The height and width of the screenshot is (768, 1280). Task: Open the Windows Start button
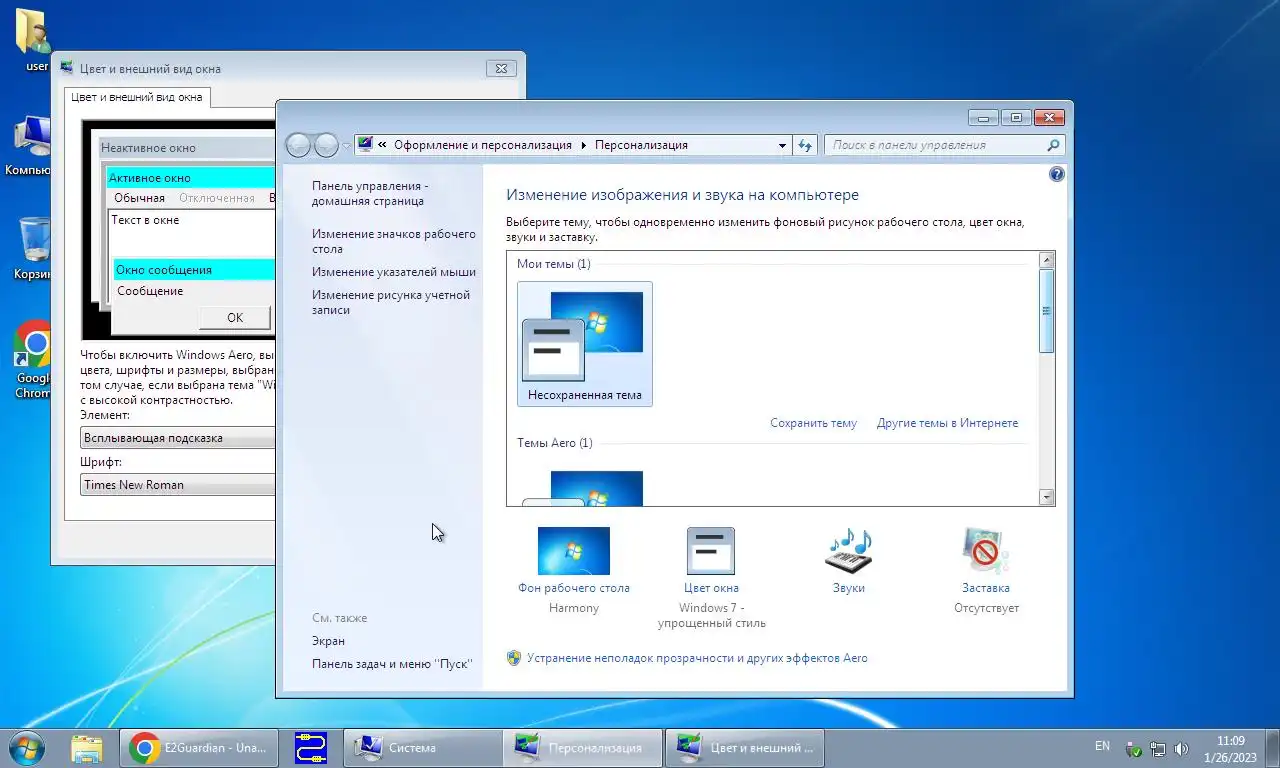coord(25,748)
